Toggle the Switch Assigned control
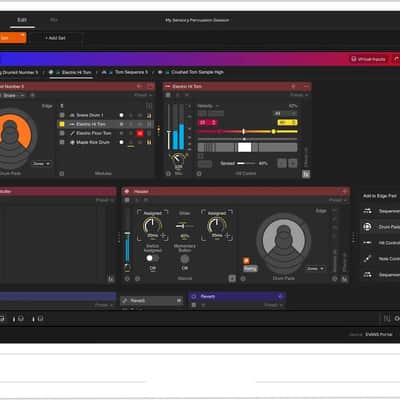 152,258
